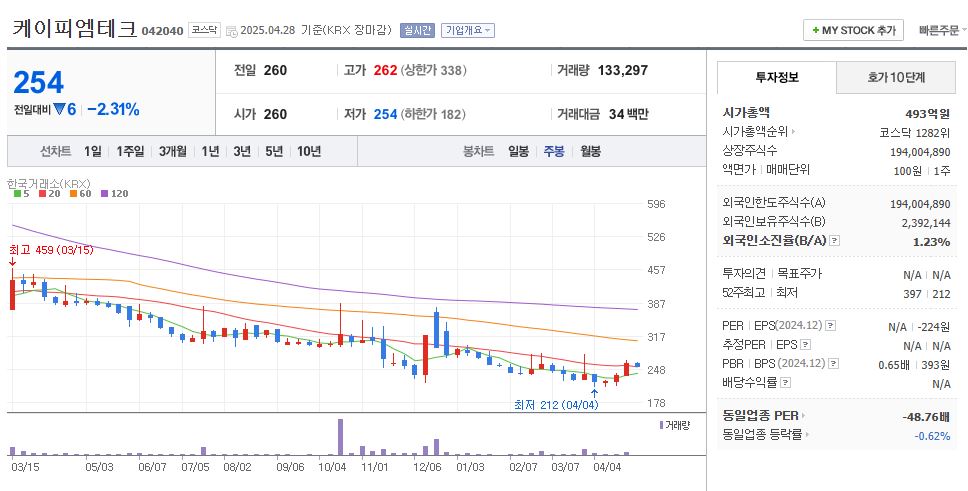Viewport: 968px width, 491px height.
Task: Click the 거래대금 value 34 백만
Action: pyautogui.click(x=628, y=114)
